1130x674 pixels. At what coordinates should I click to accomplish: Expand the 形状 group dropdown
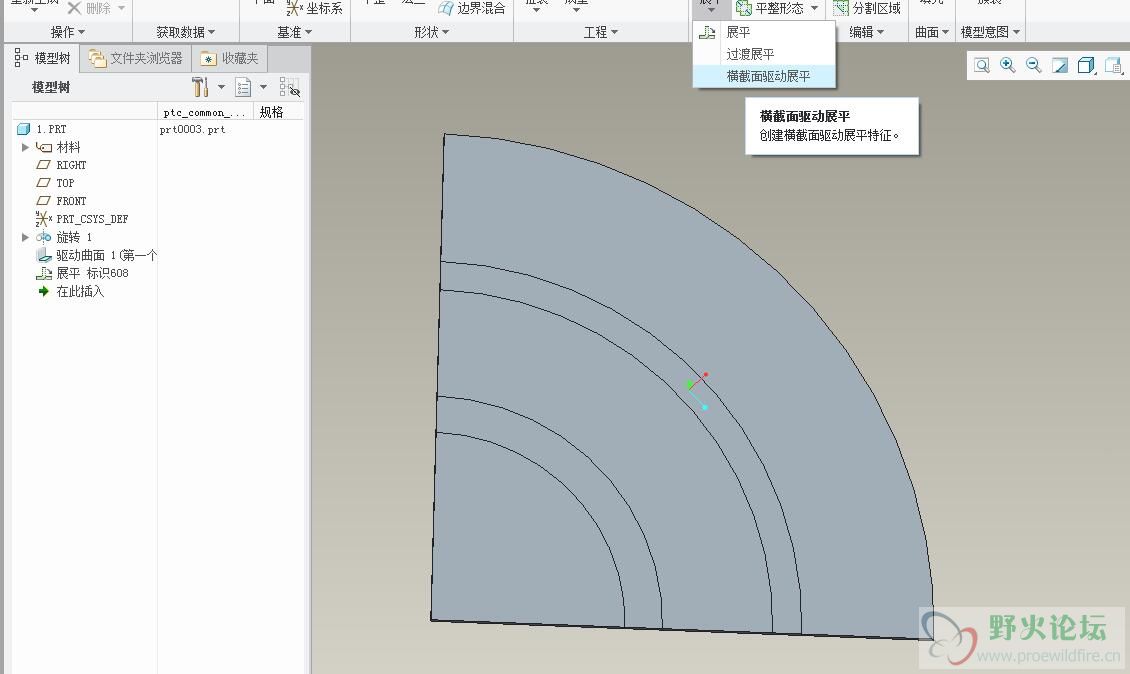pos(431,32)
